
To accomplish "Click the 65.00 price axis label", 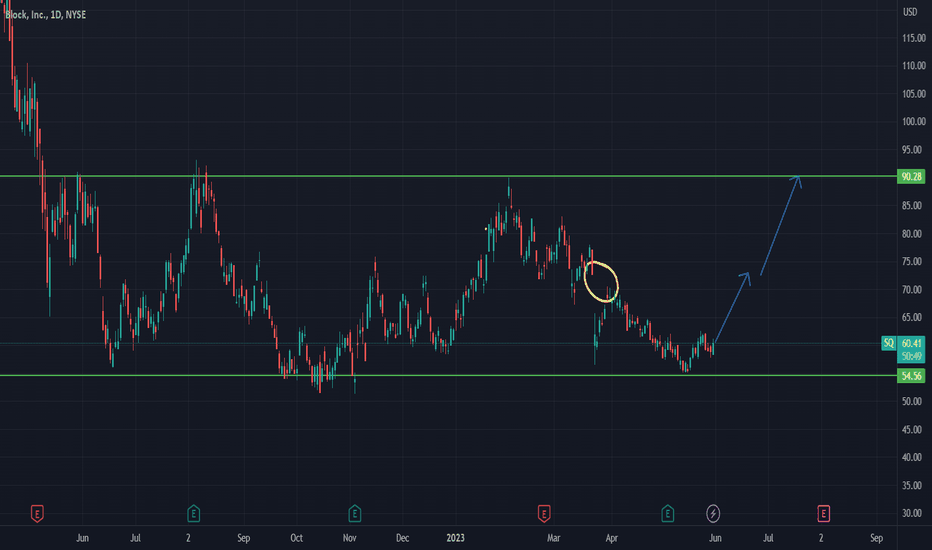I will tap(911, 318).
